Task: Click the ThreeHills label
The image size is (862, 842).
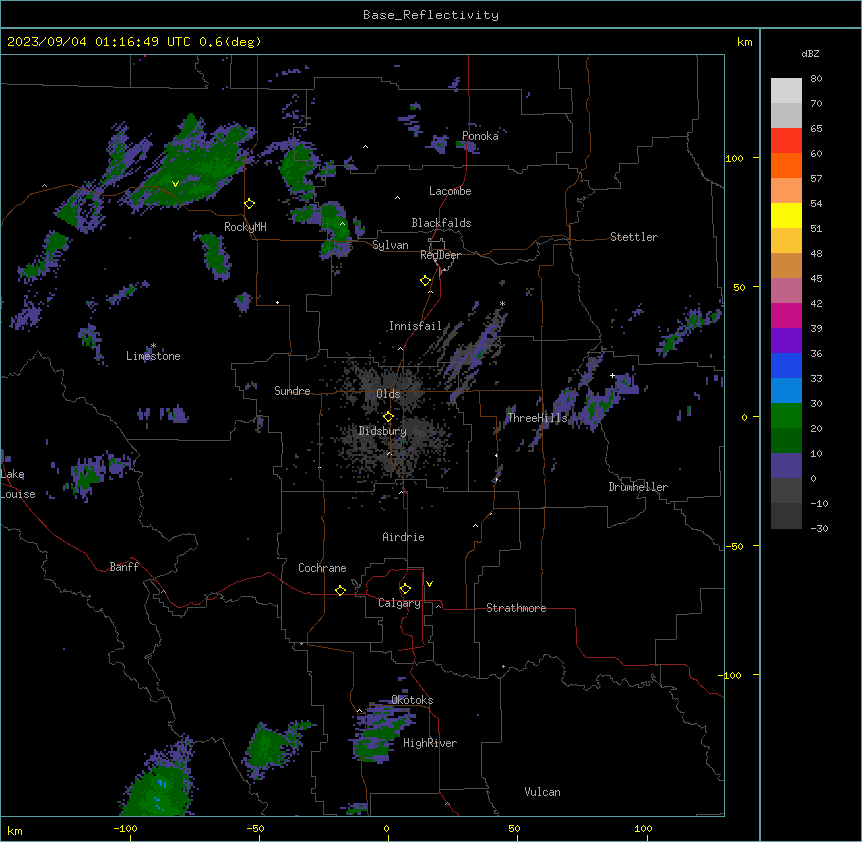Action: click(537, 418)
